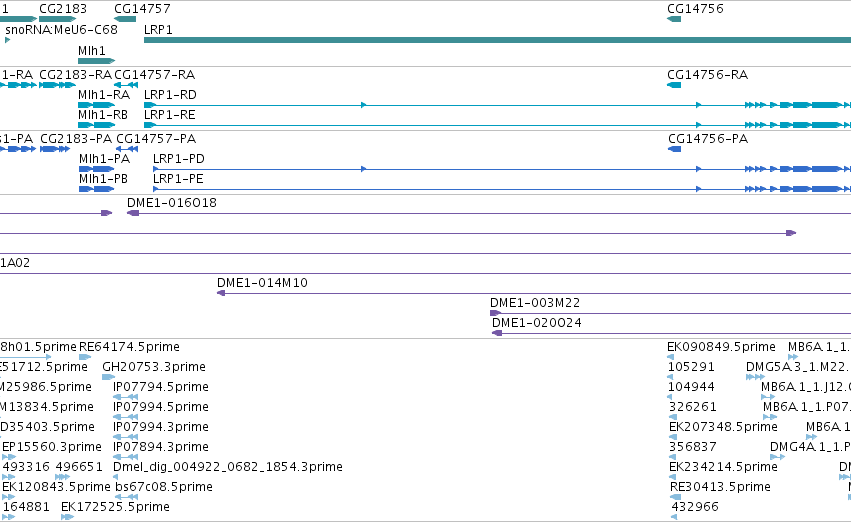851x522 pixels.
Task: Click the EK090849.5prime EST label
Action: [721, 347]
